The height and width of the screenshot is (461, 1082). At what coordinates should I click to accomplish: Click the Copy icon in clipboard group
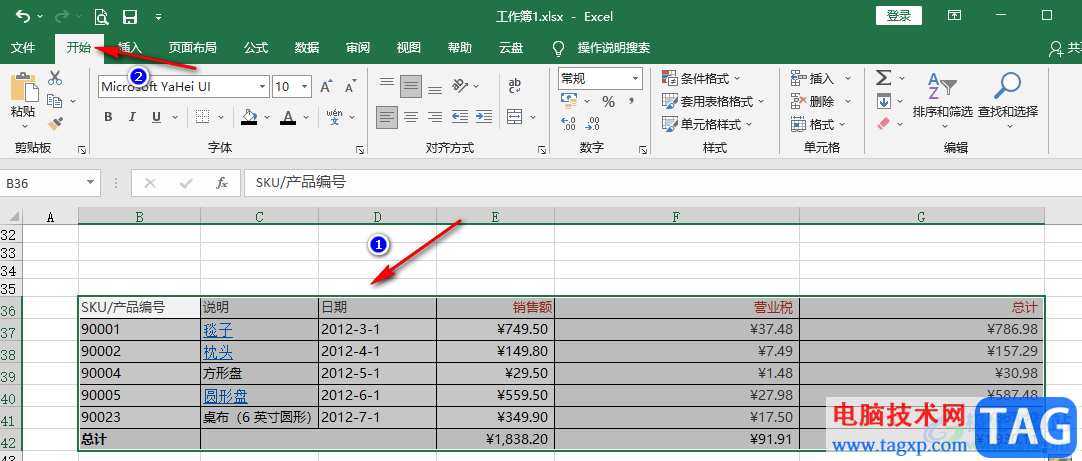coord(55,101)
